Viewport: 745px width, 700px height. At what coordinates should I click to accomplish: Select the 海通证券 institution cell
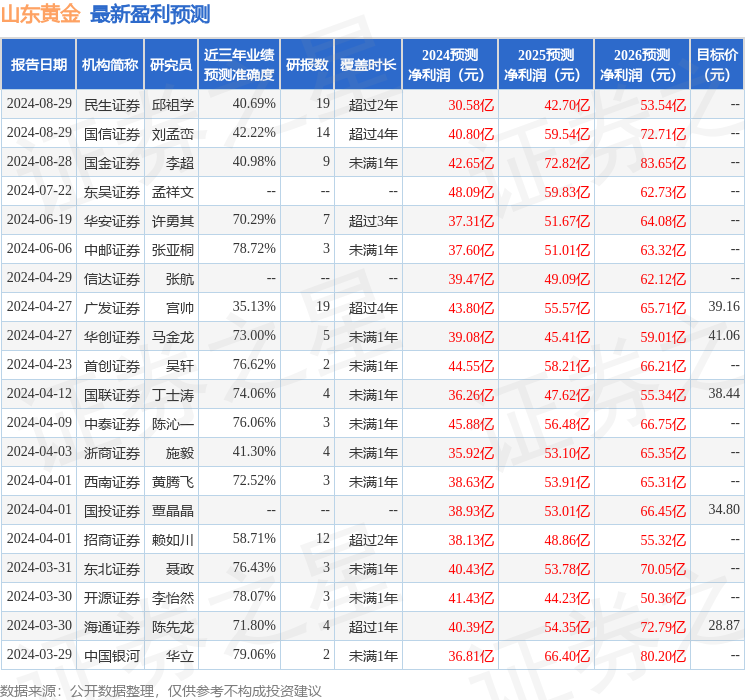112,627
